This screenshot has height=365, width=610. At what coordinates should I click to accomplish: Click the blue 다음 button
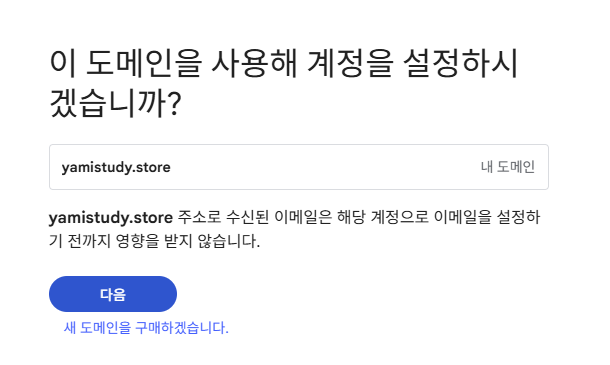(113, 294)
